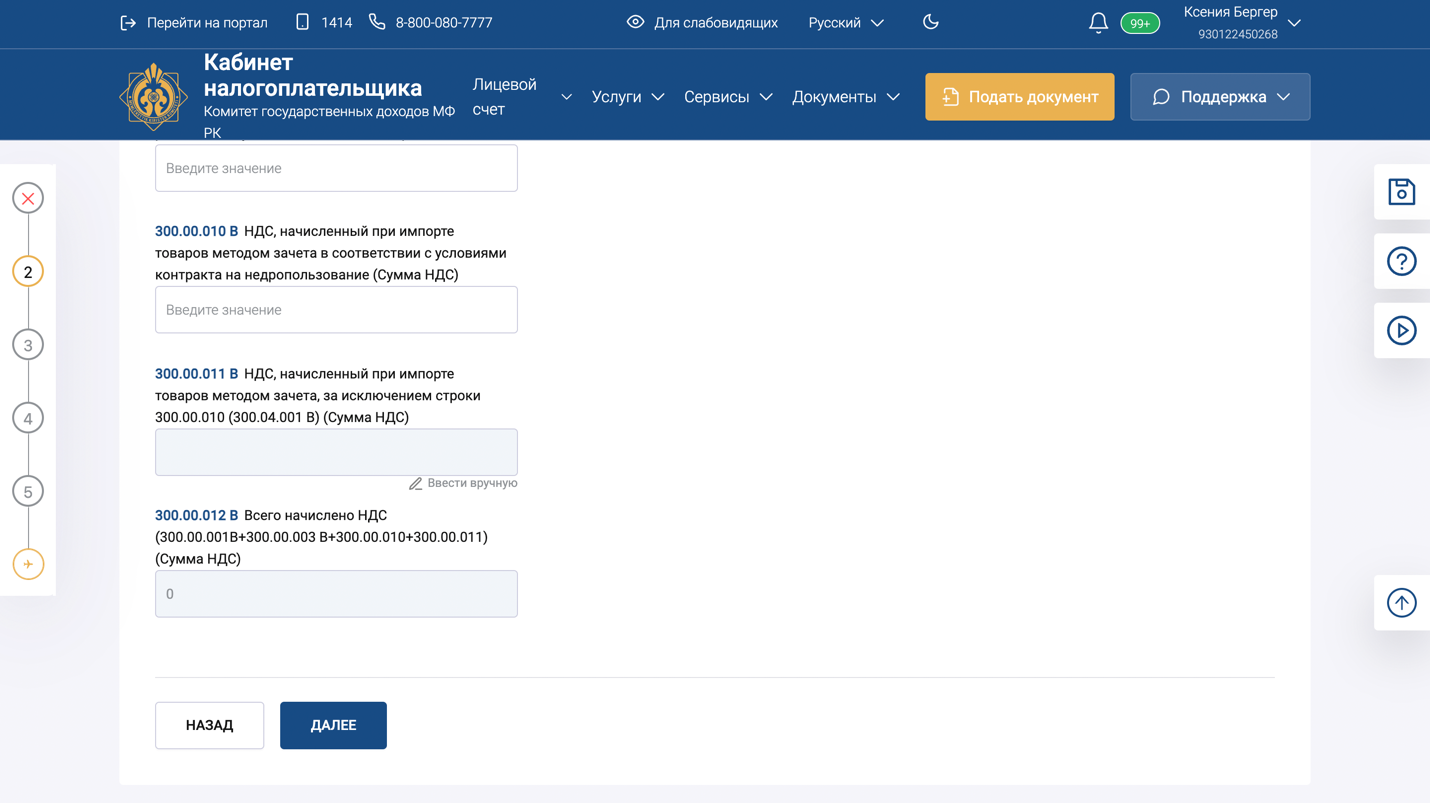The width and height of the screenshot is (1430, 803).
Task: Click the scroll-to-top arrow icon
Action: click(1401, 603)
